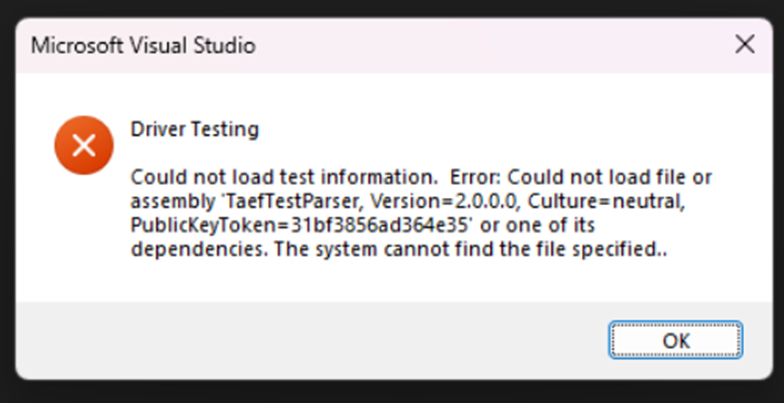Screen dimensions: 784x403
Task: Click the OK button
Action: tap(676, 340)
